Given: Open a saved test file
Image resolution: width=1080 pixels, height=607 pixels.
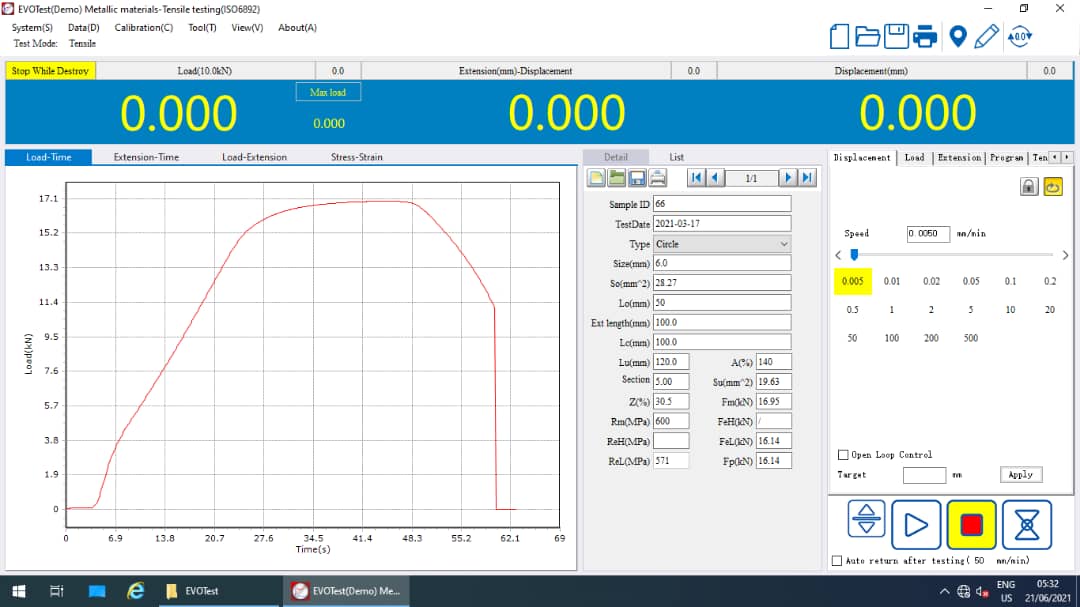Looking at the screenshot, I should click(x=867, y=36).
